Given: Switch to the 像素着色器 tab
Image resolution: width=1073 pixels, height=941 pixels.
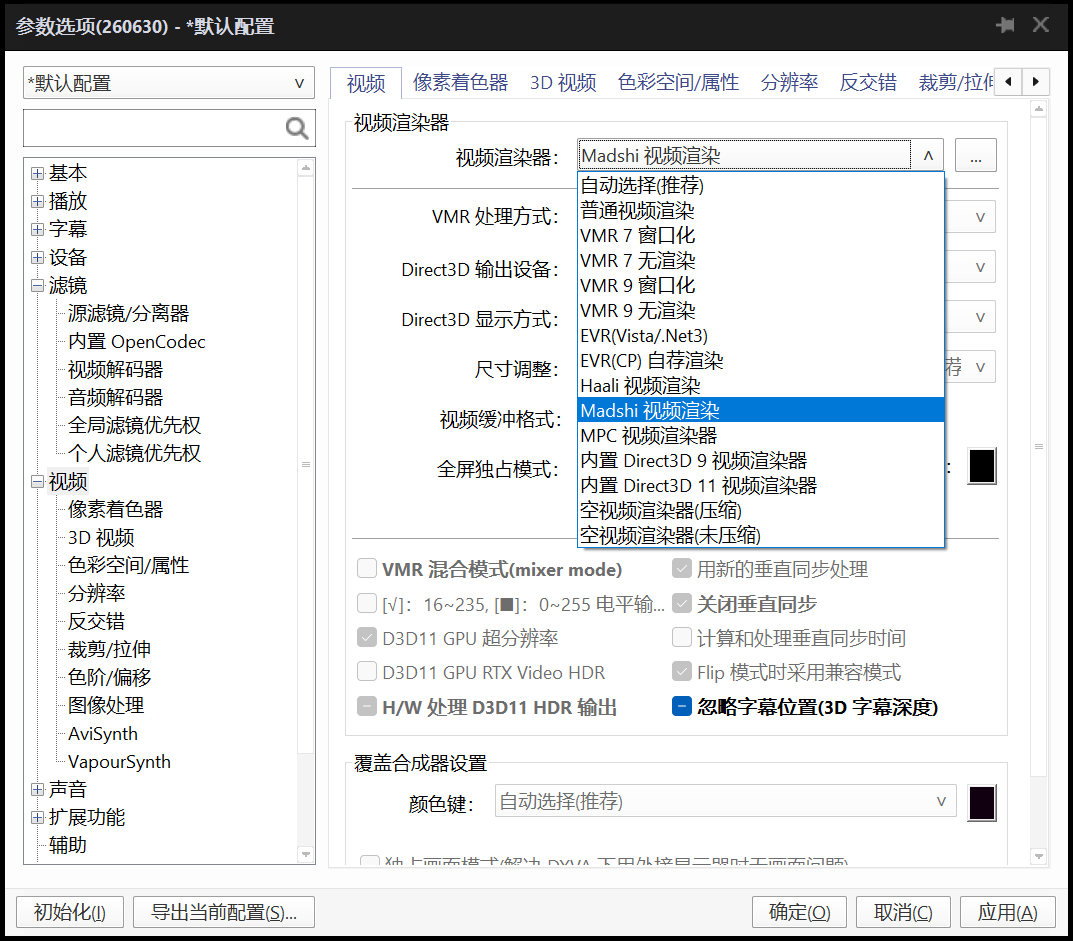Looking at the screenshot, I should click(x=460, y=83).
